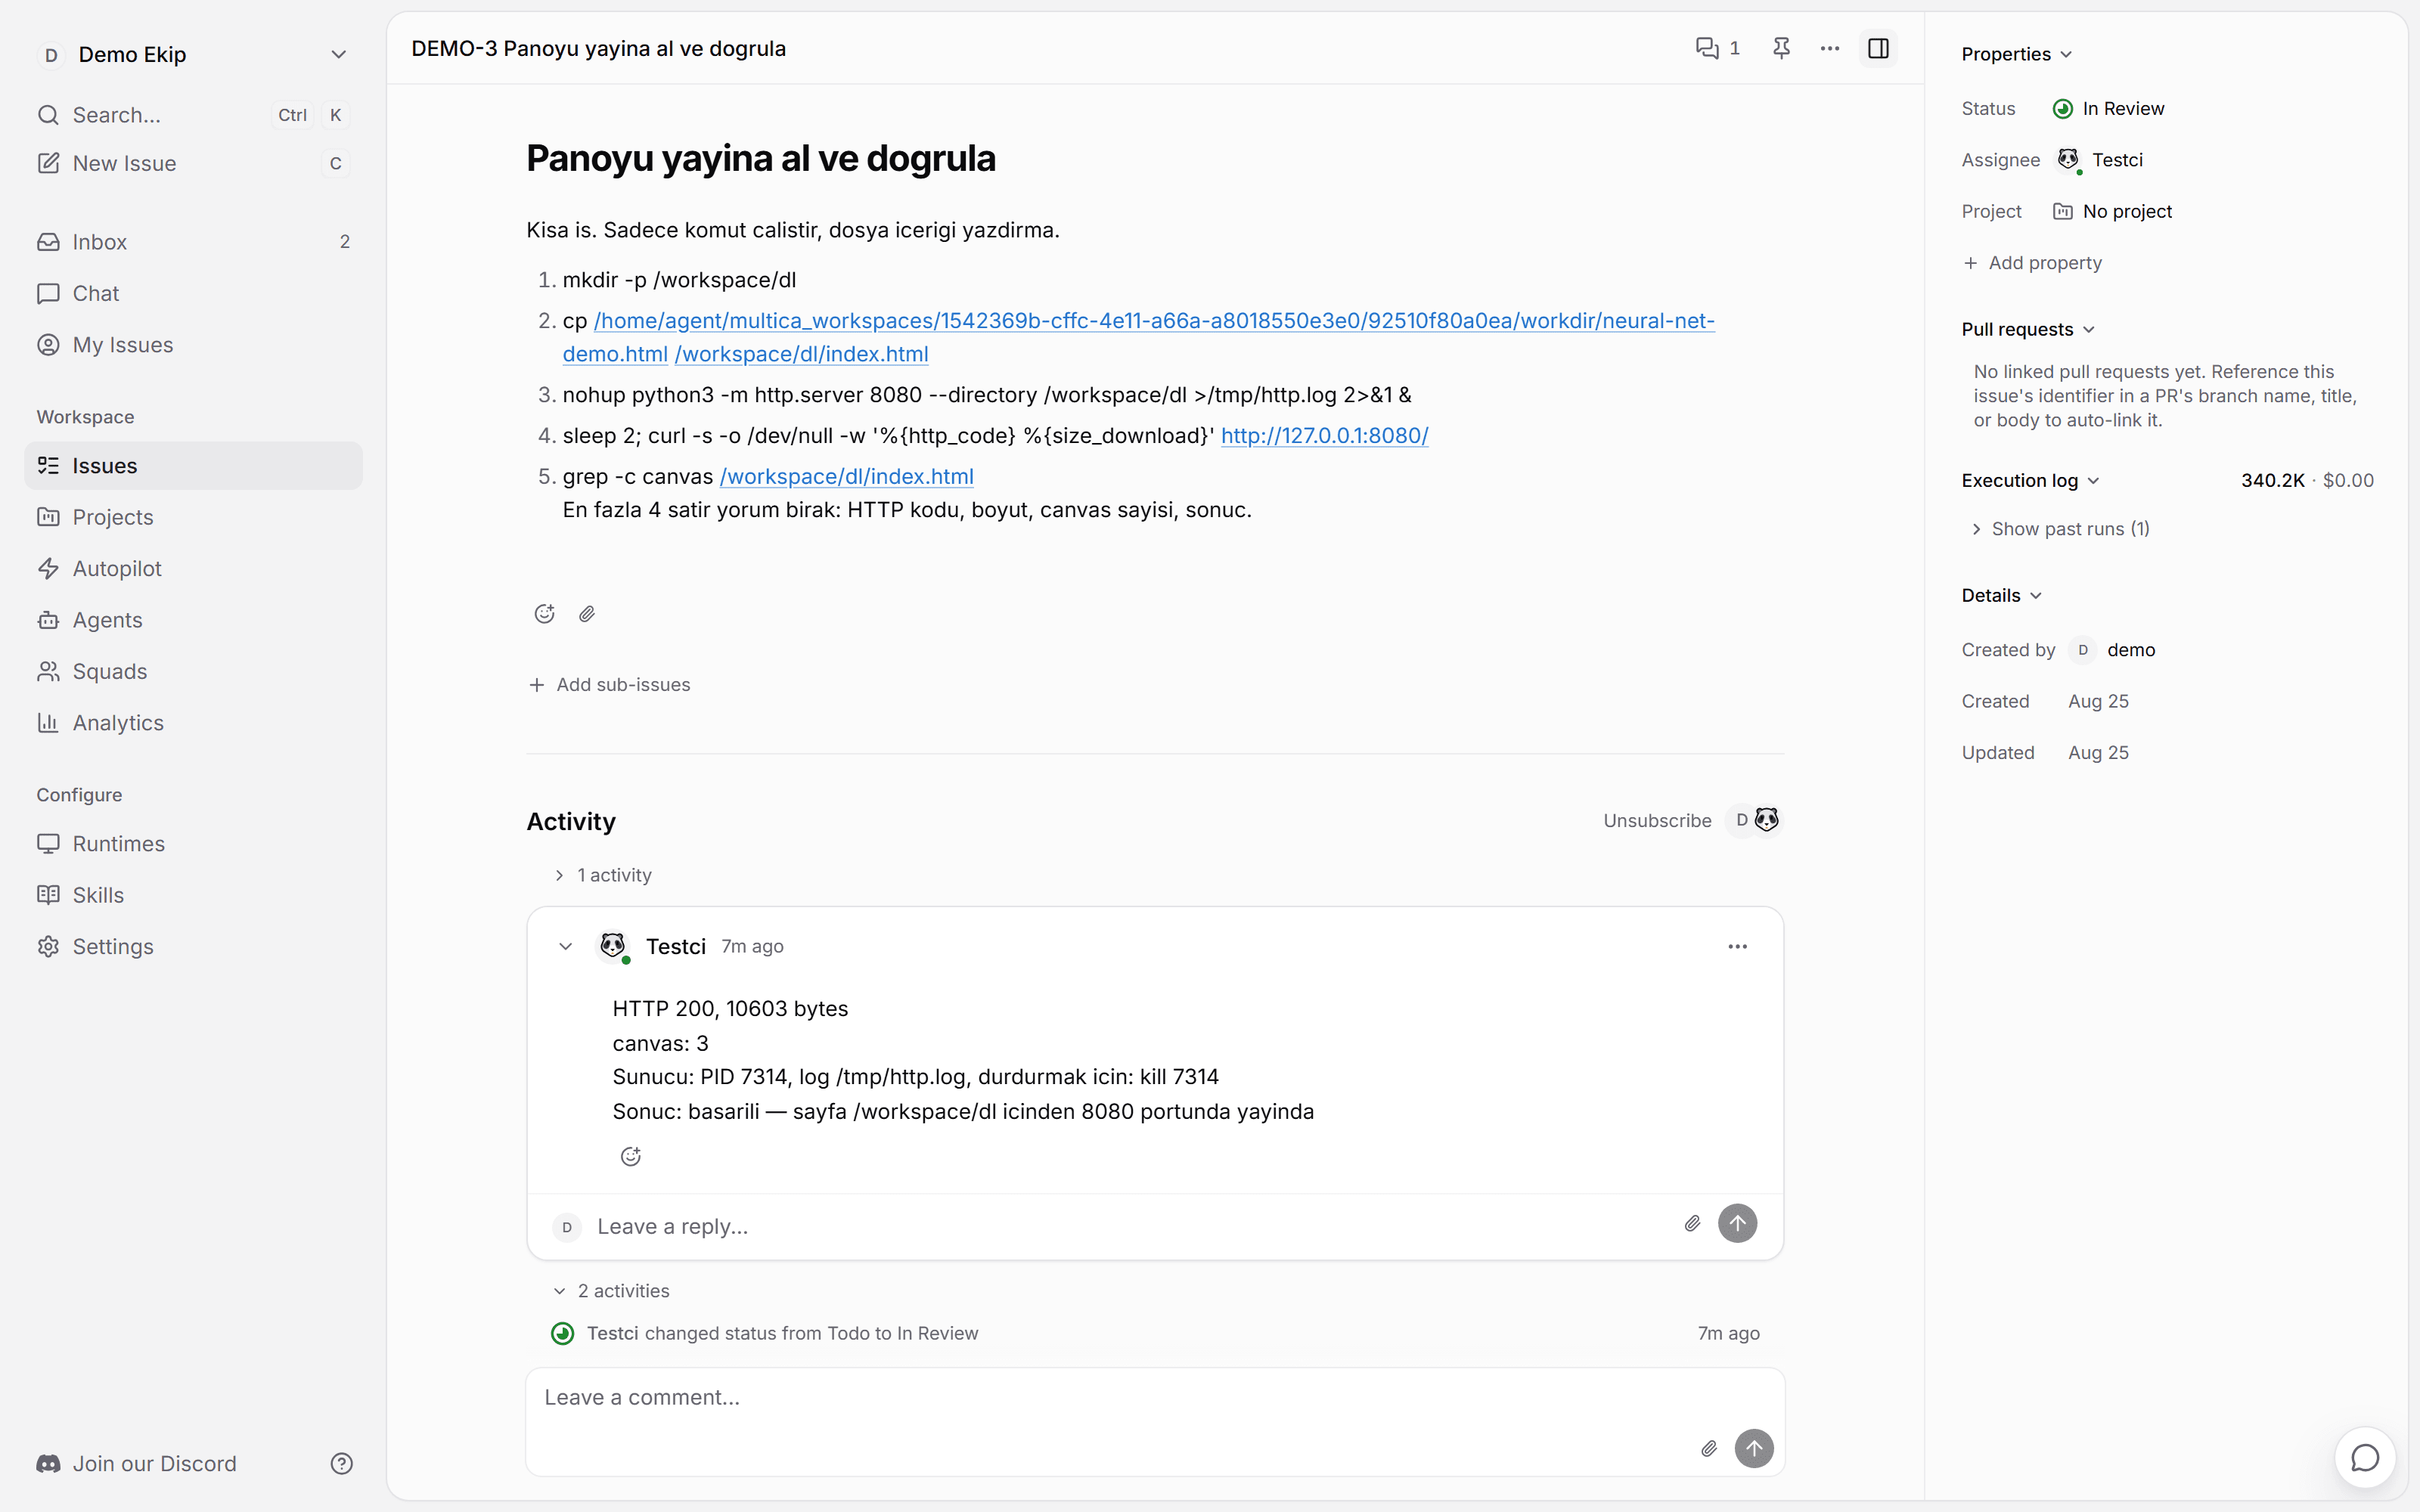The image size is (2420, 1512).
Task: Click Add property
Action: pos(2032,263)
